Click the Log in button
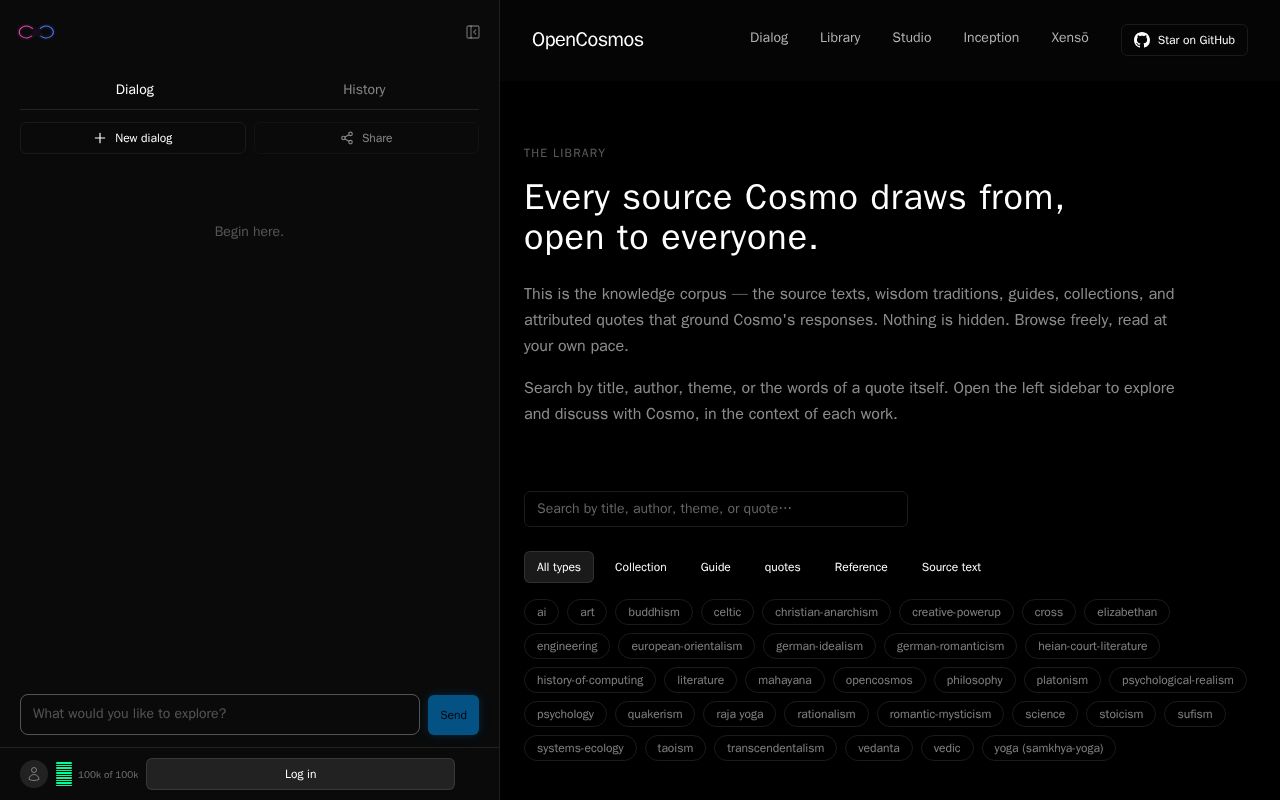 pos(300,774)
